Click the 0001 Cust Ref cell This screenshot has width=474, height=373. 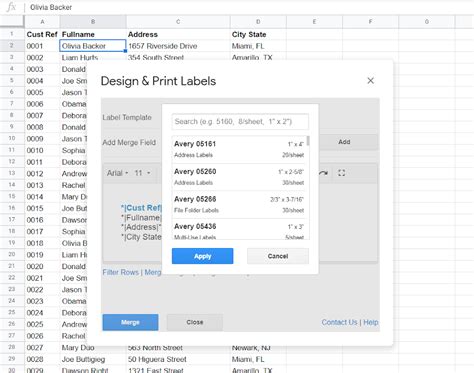(42, 46)
